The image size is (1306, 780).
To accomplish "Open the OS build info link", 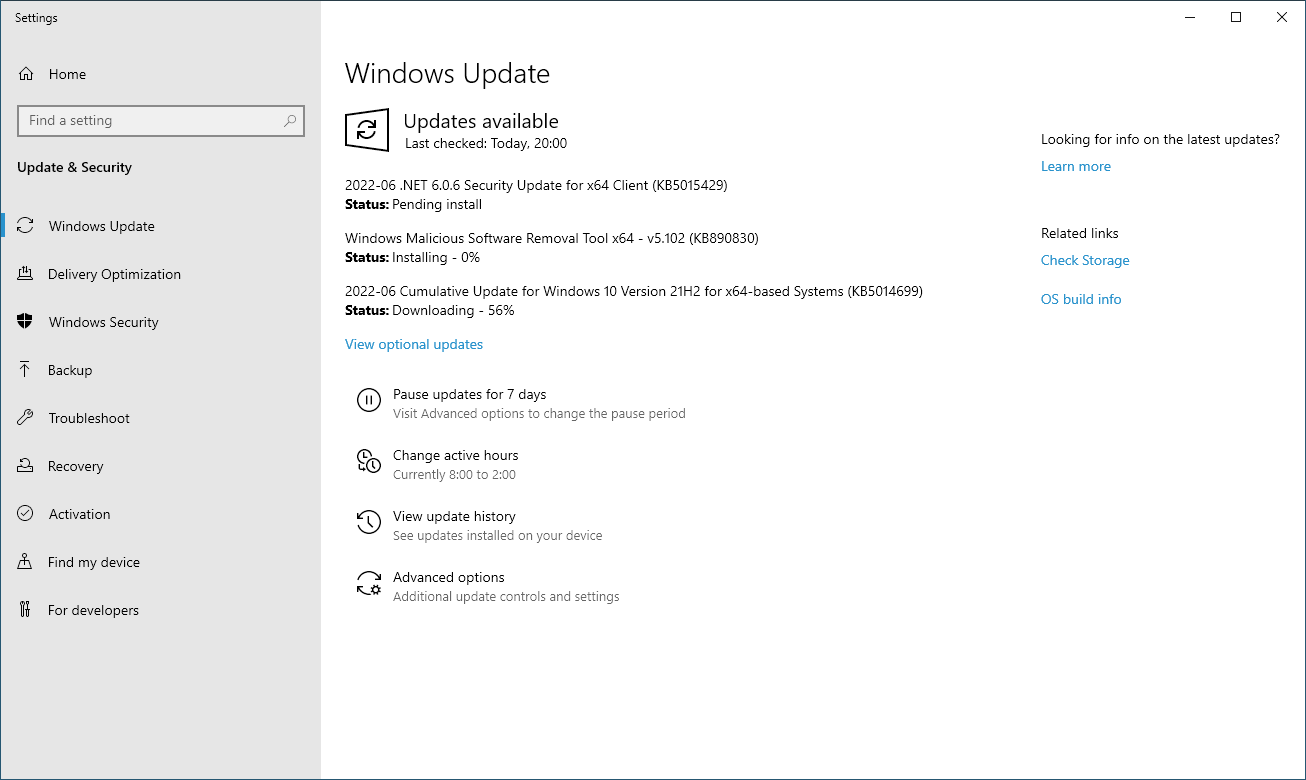I will (x=1081, y=299).
